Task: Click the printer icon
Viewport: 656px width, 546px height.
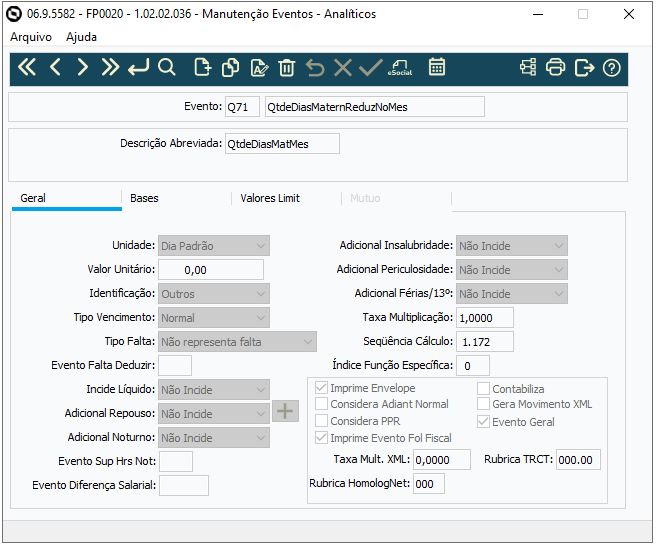Action: pos(556,67)
